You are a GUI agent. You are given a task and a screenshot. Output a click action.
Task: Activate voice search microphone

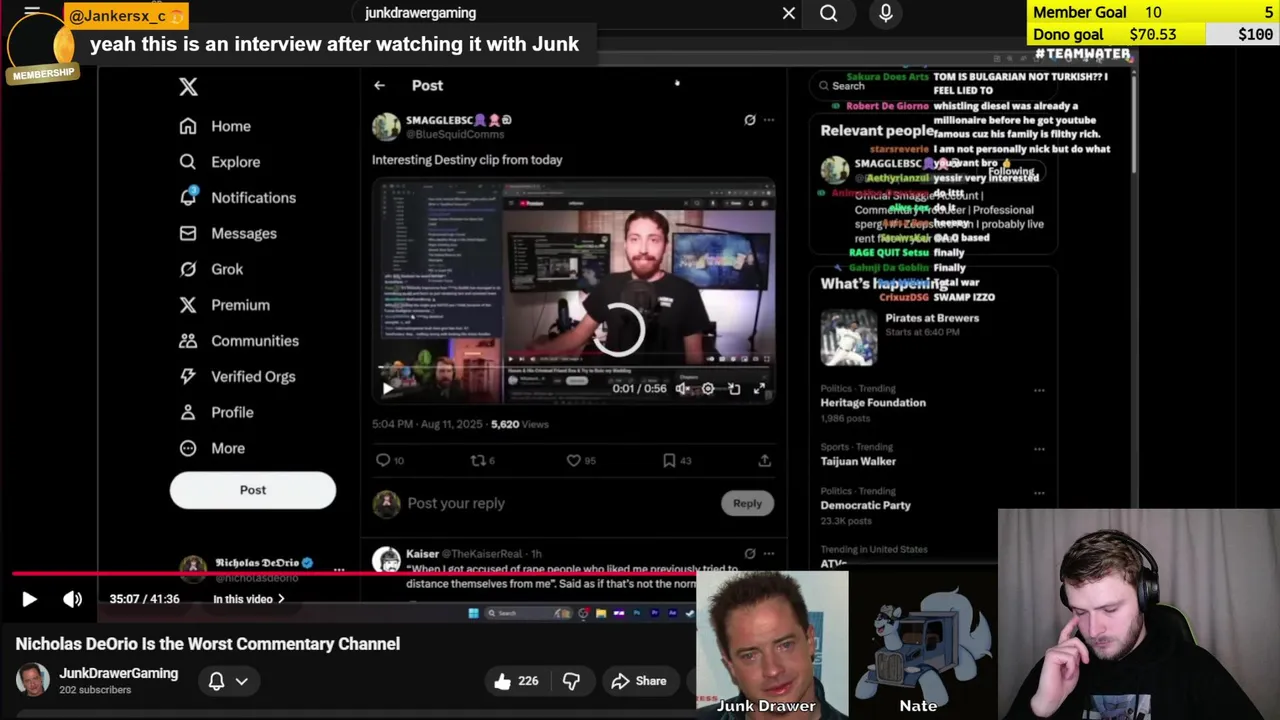tap(886, 13)
